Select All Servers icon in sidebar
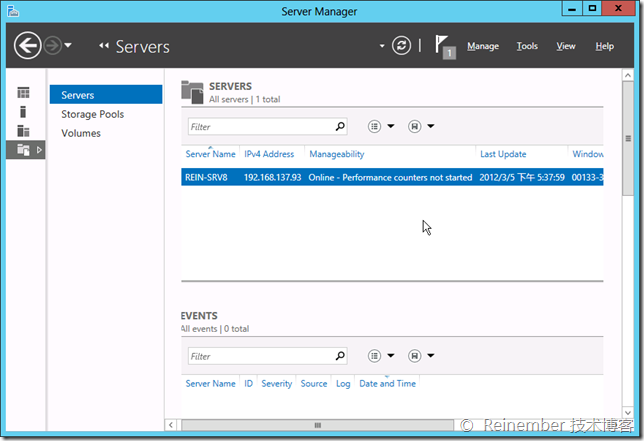Screen dimensions: 644x441 point(23,130)
